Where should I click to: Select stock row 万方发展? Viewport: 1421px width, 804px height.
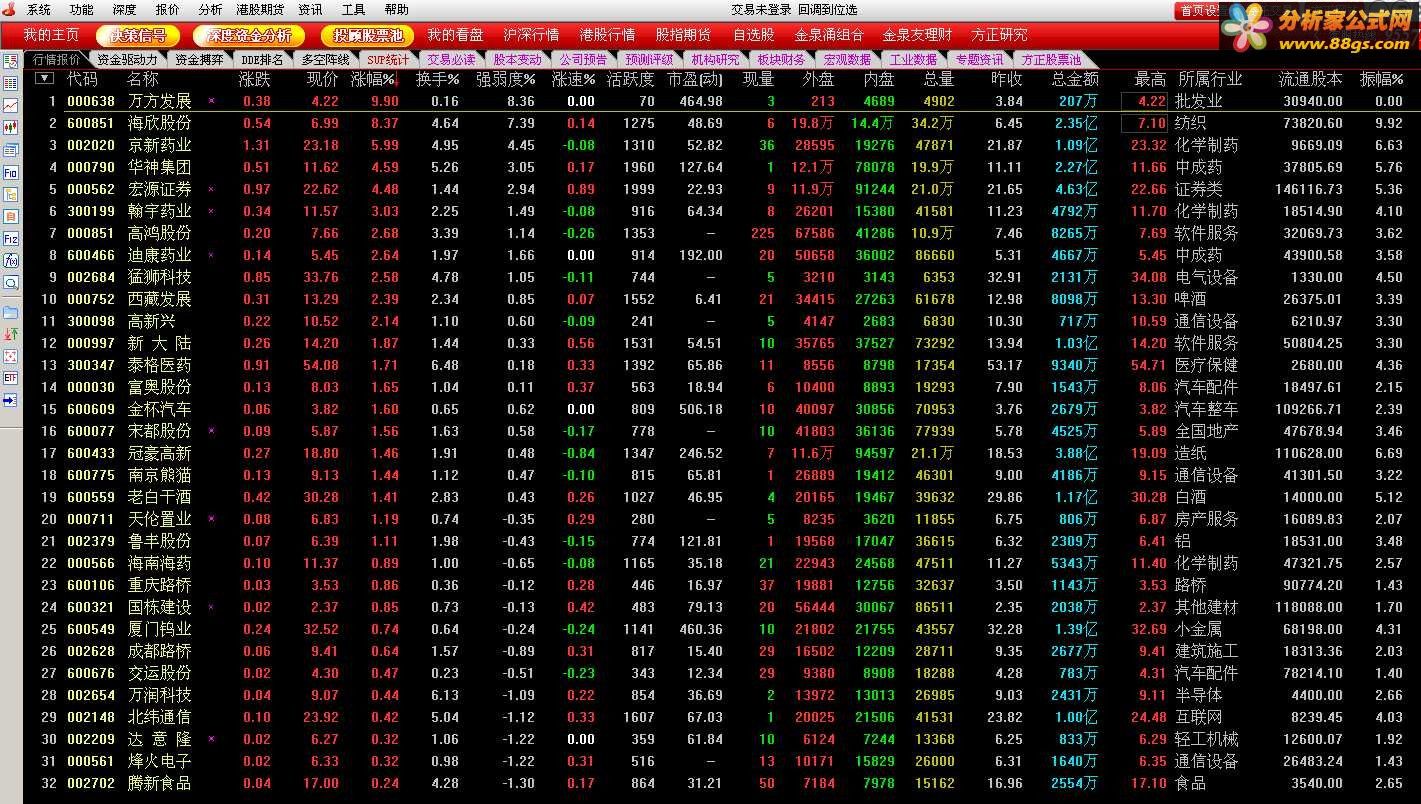click(721, 101)
